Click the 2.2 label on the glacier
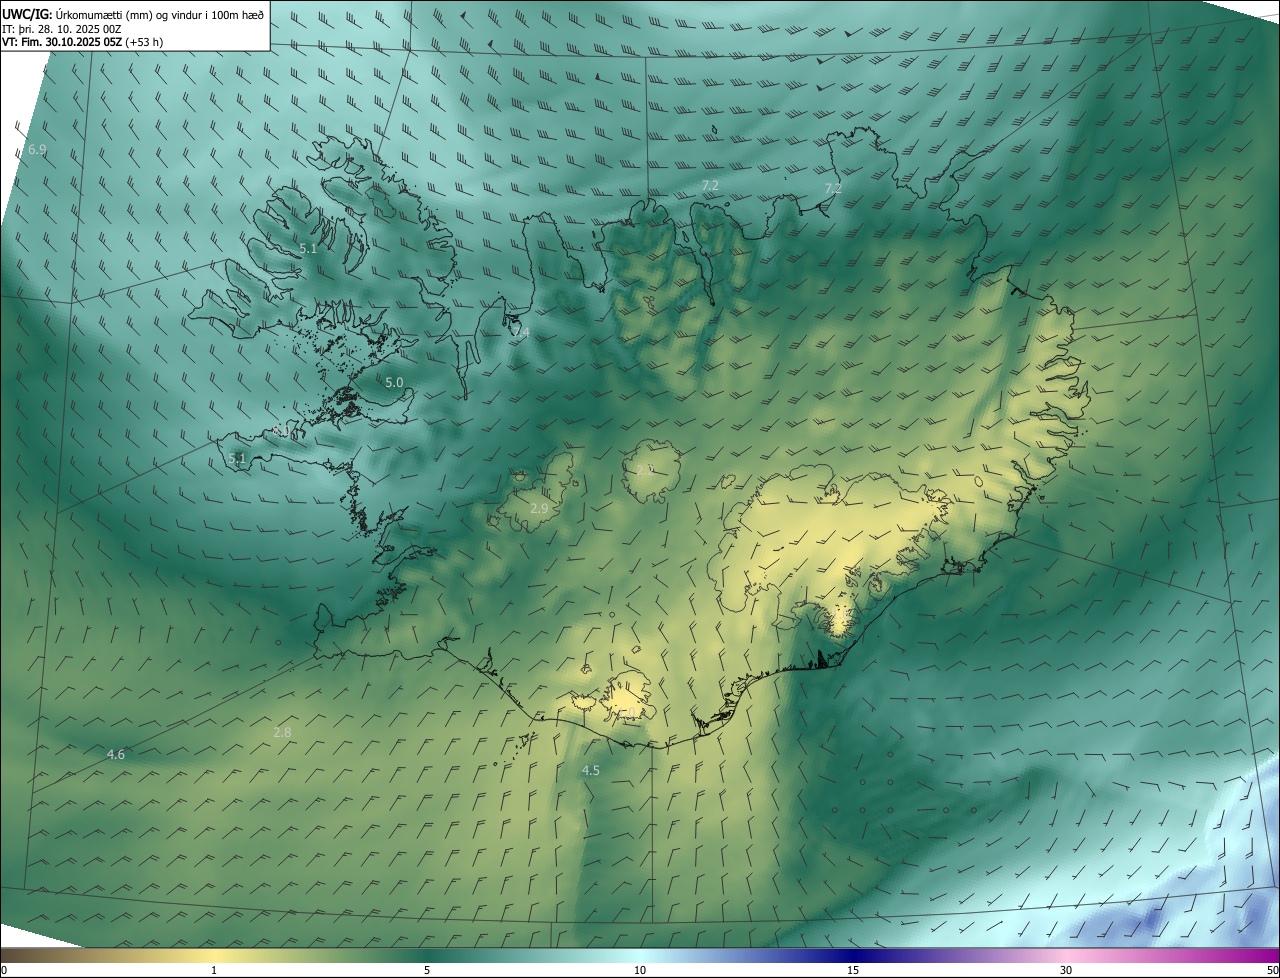1280x978 pixels. (645, 468)
